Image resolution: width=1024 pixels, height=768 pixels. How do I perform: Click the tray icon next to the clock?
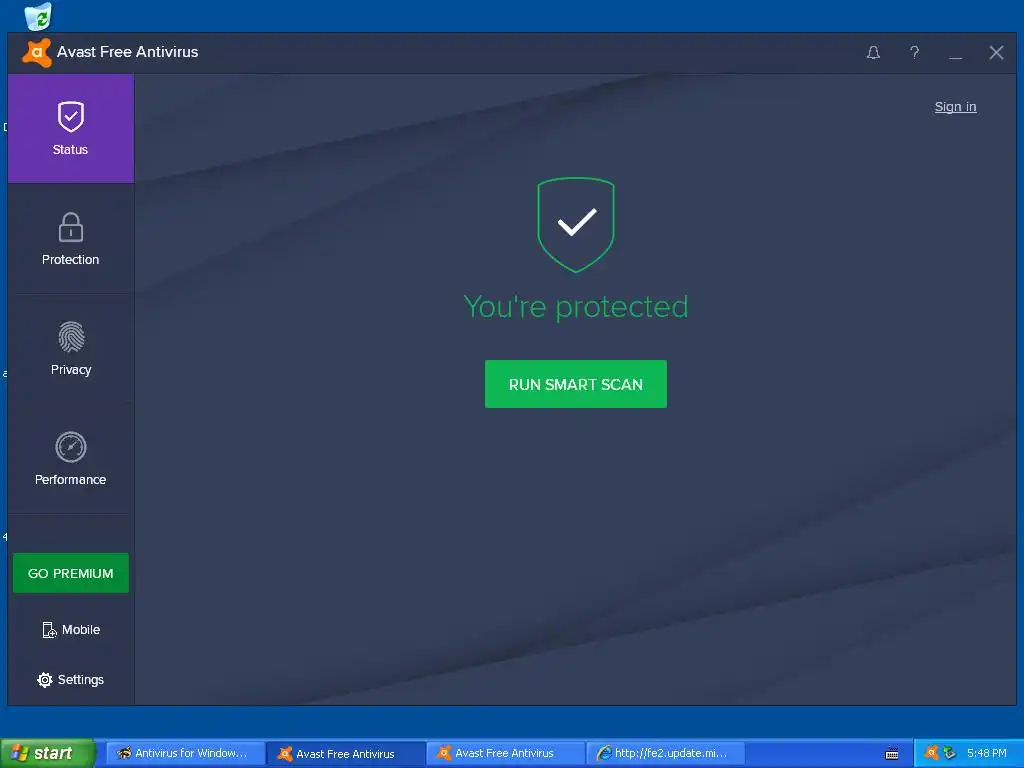(x=950, y=753)
